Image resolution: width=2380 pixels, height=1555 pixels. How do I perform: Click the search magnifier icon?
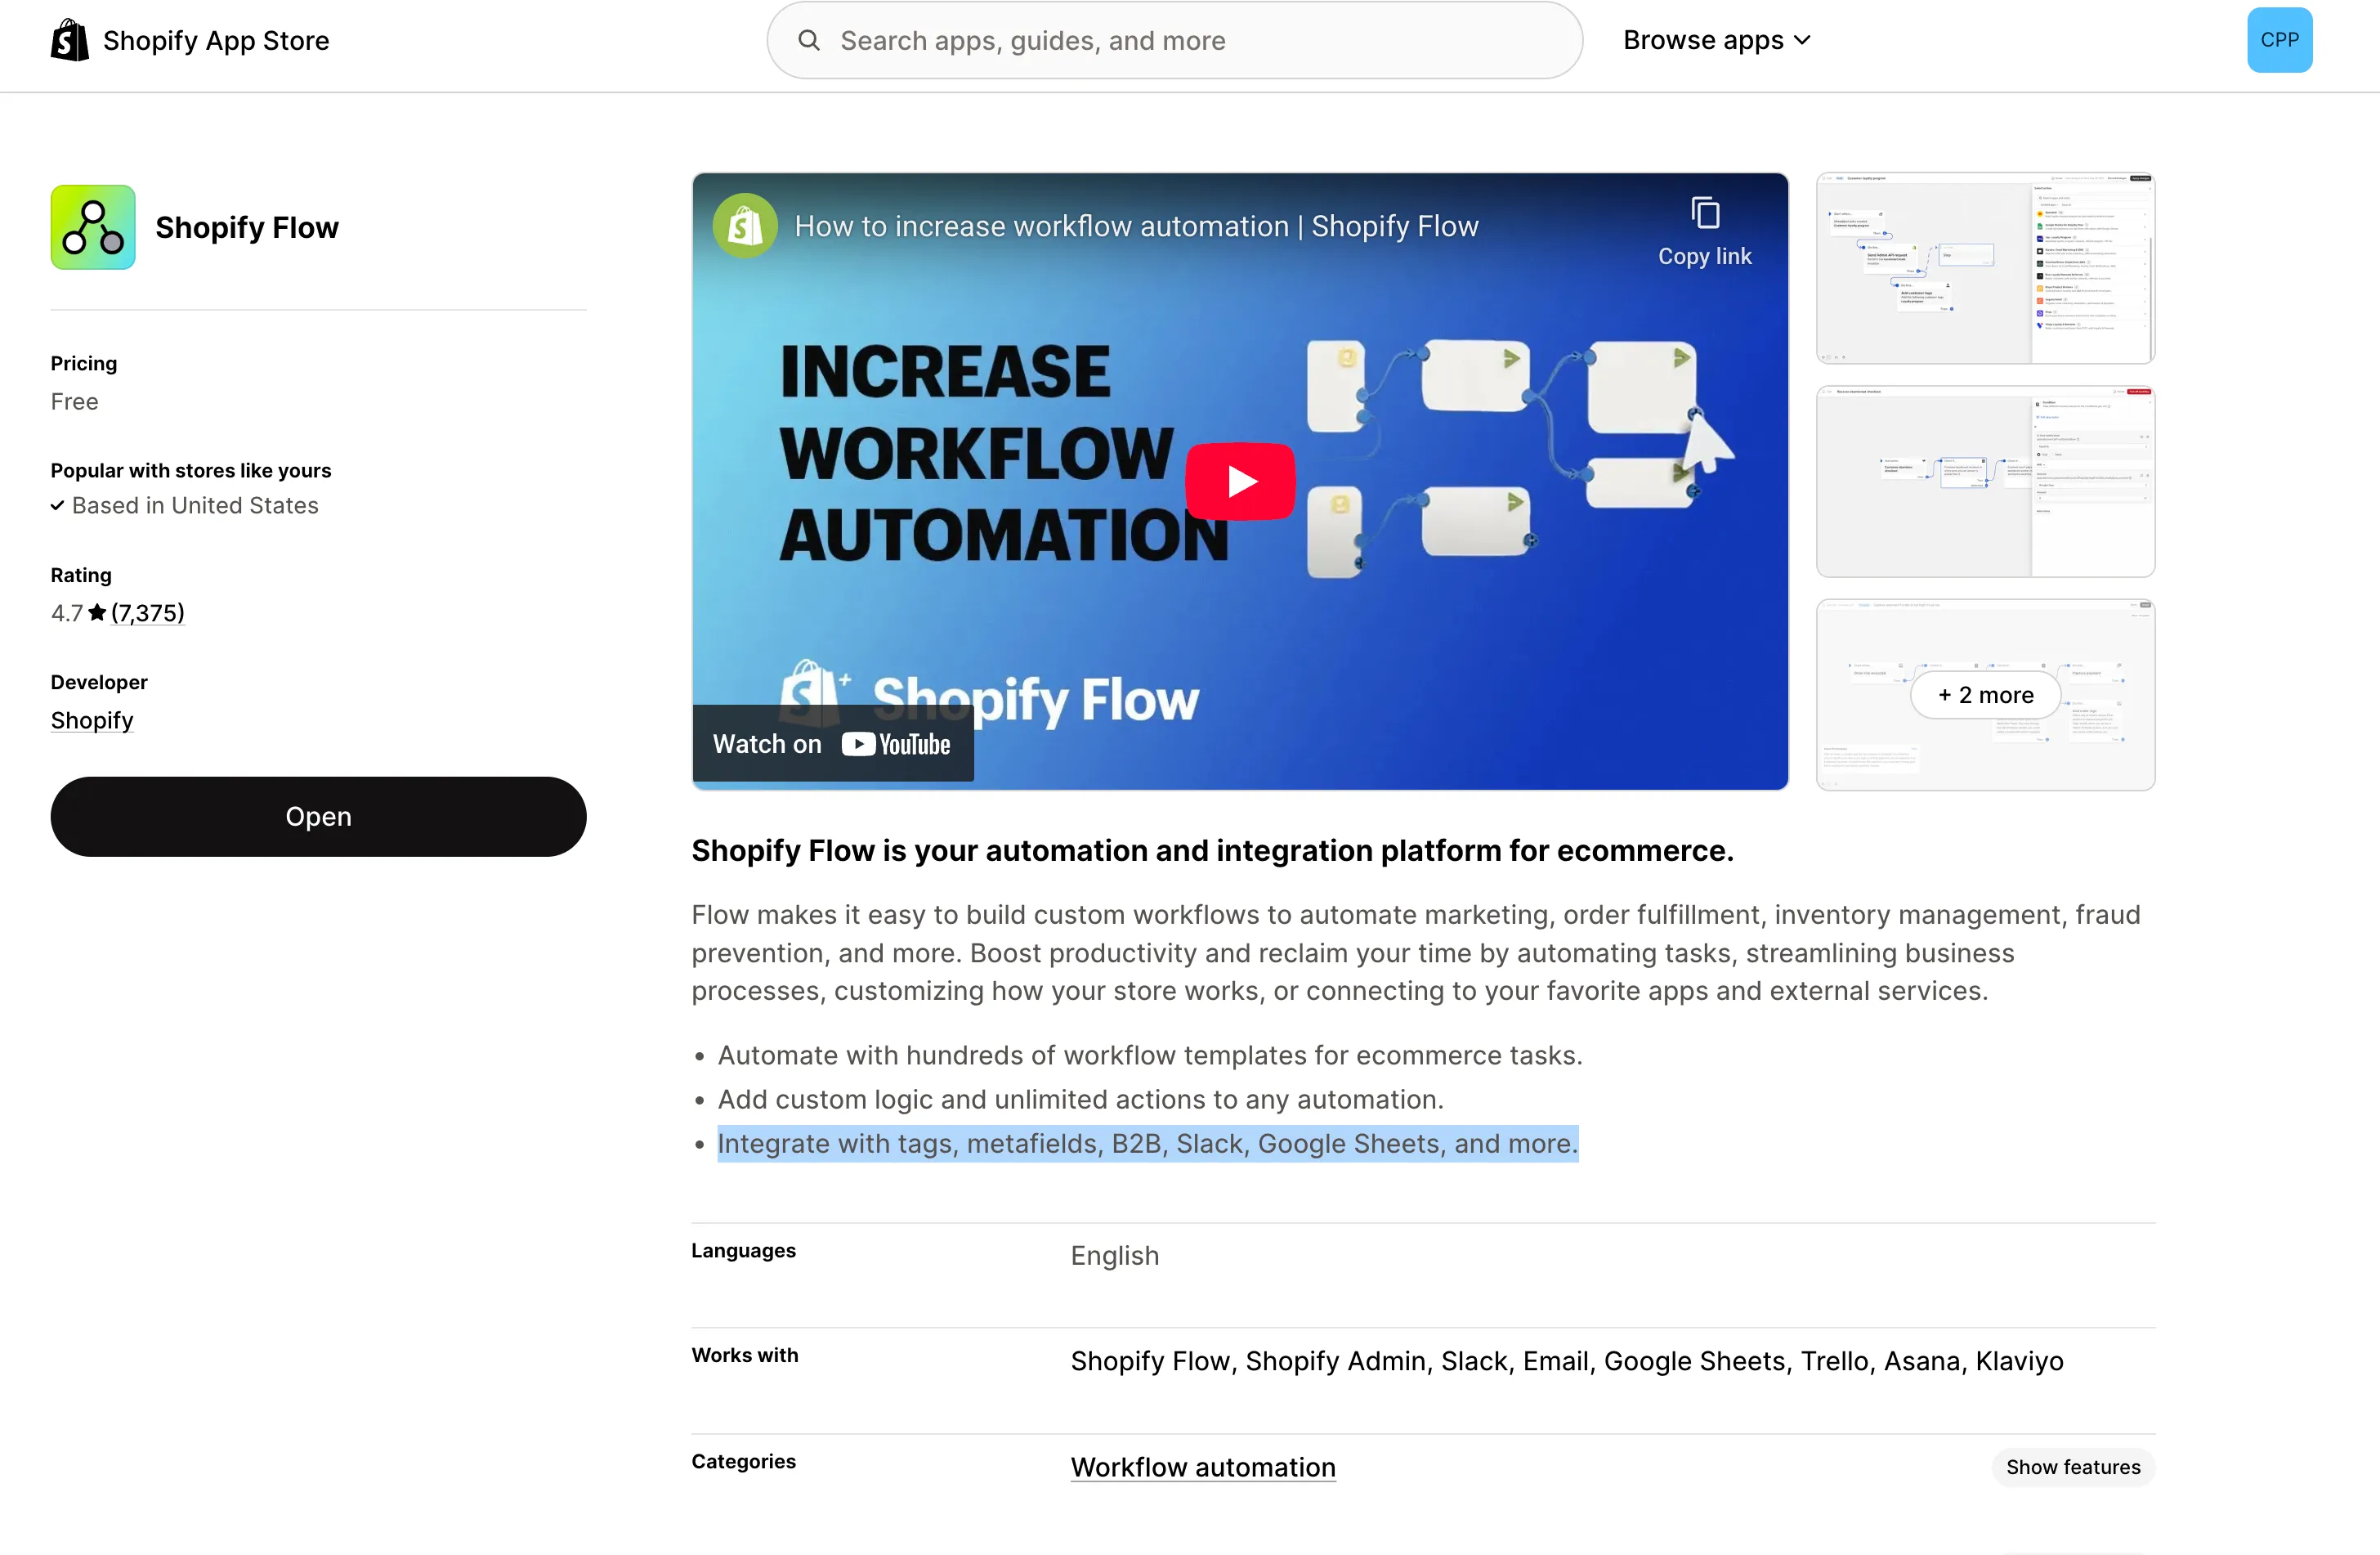click(x=809, y=40)
